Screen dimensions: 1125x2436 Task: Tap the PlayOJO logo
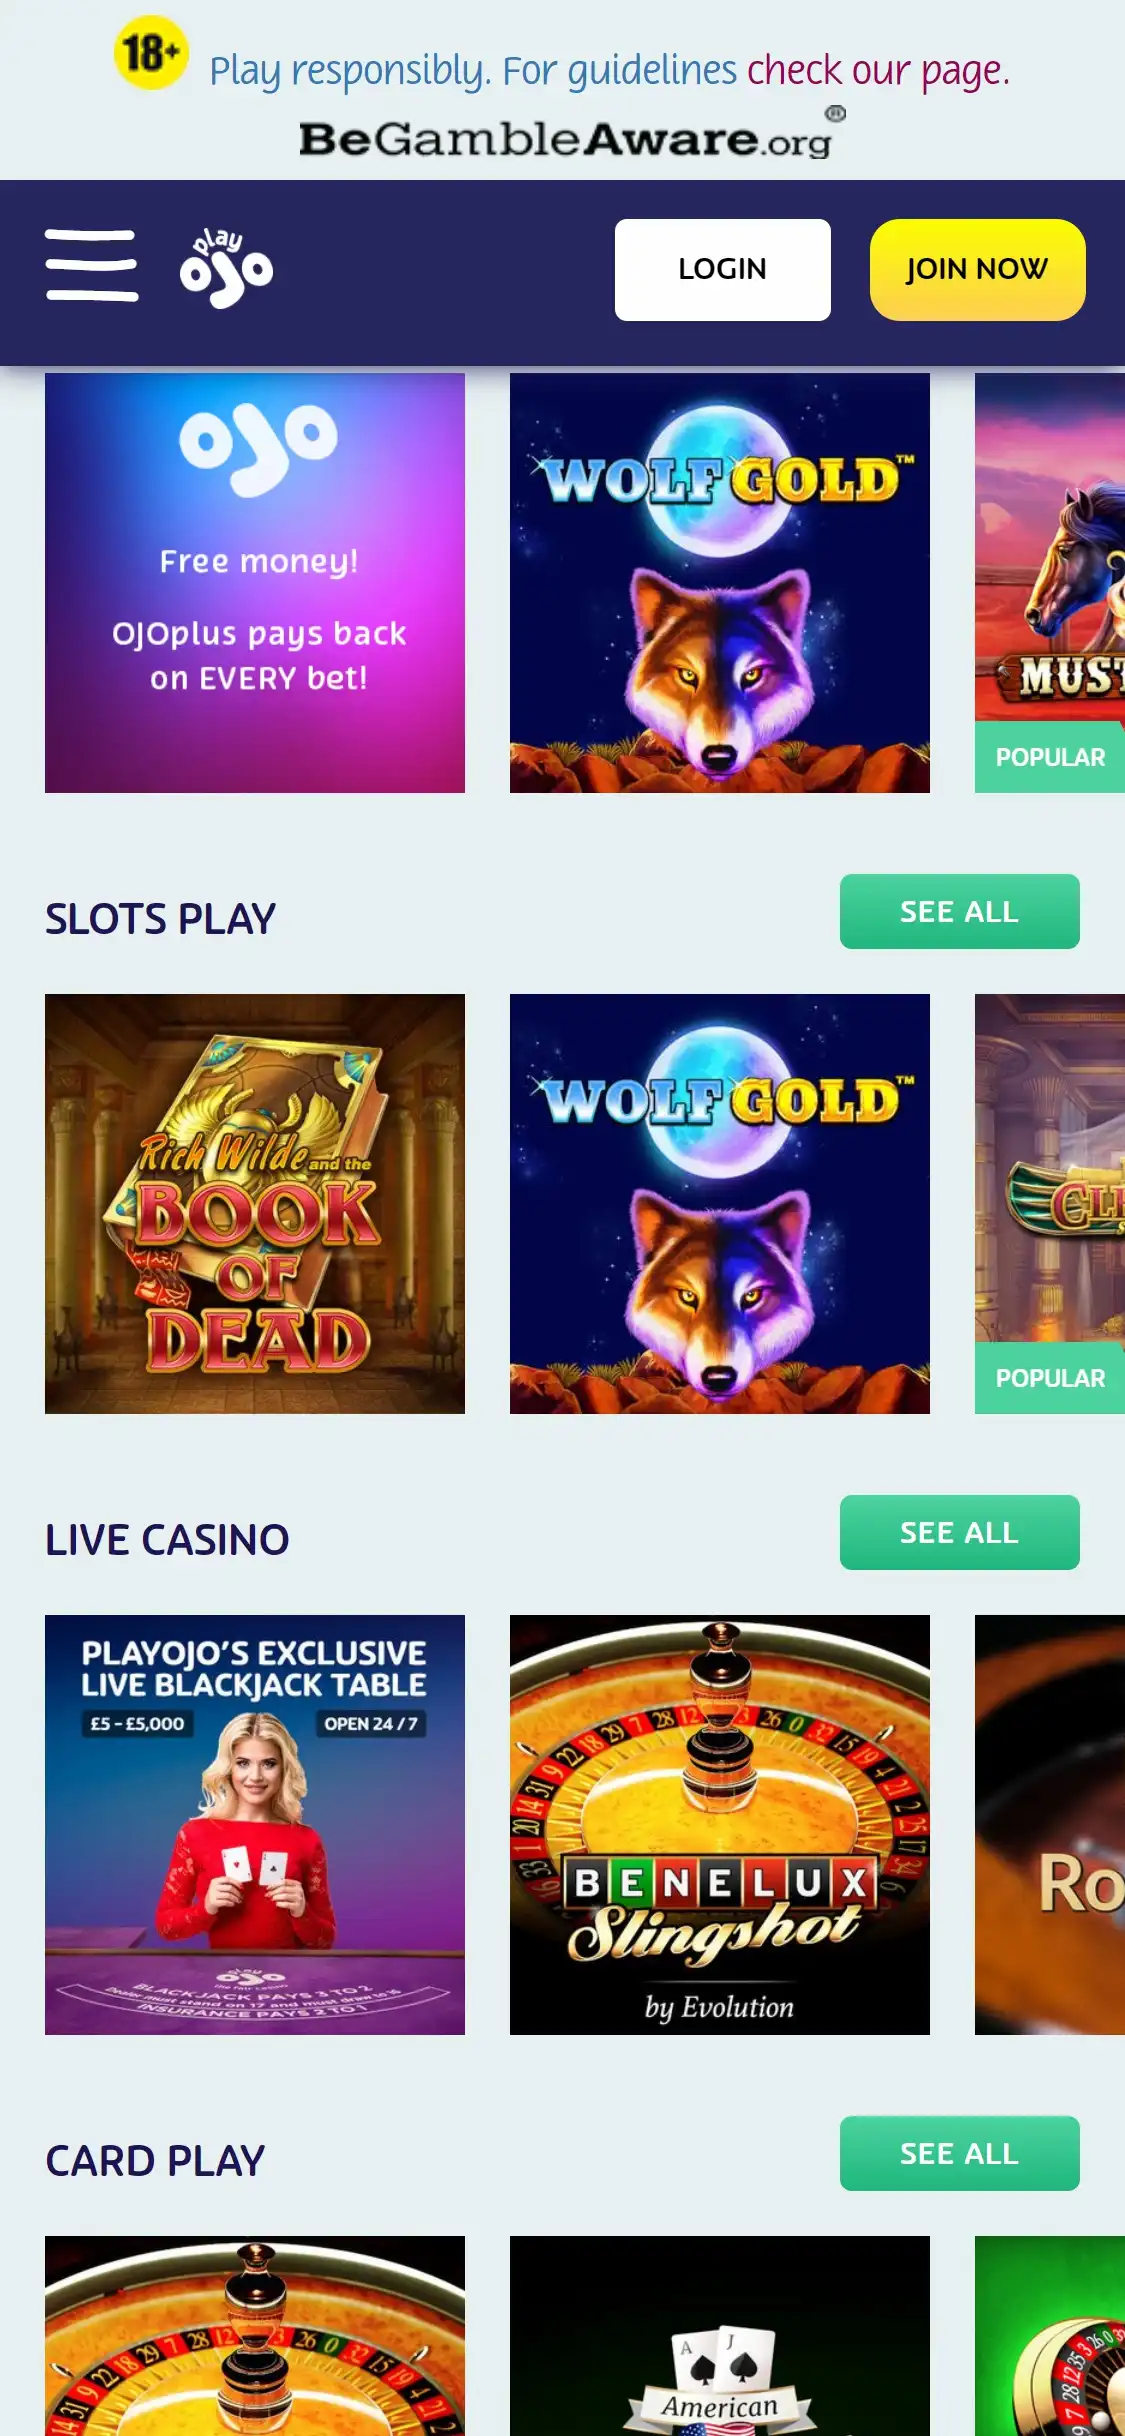click(226, 268)
